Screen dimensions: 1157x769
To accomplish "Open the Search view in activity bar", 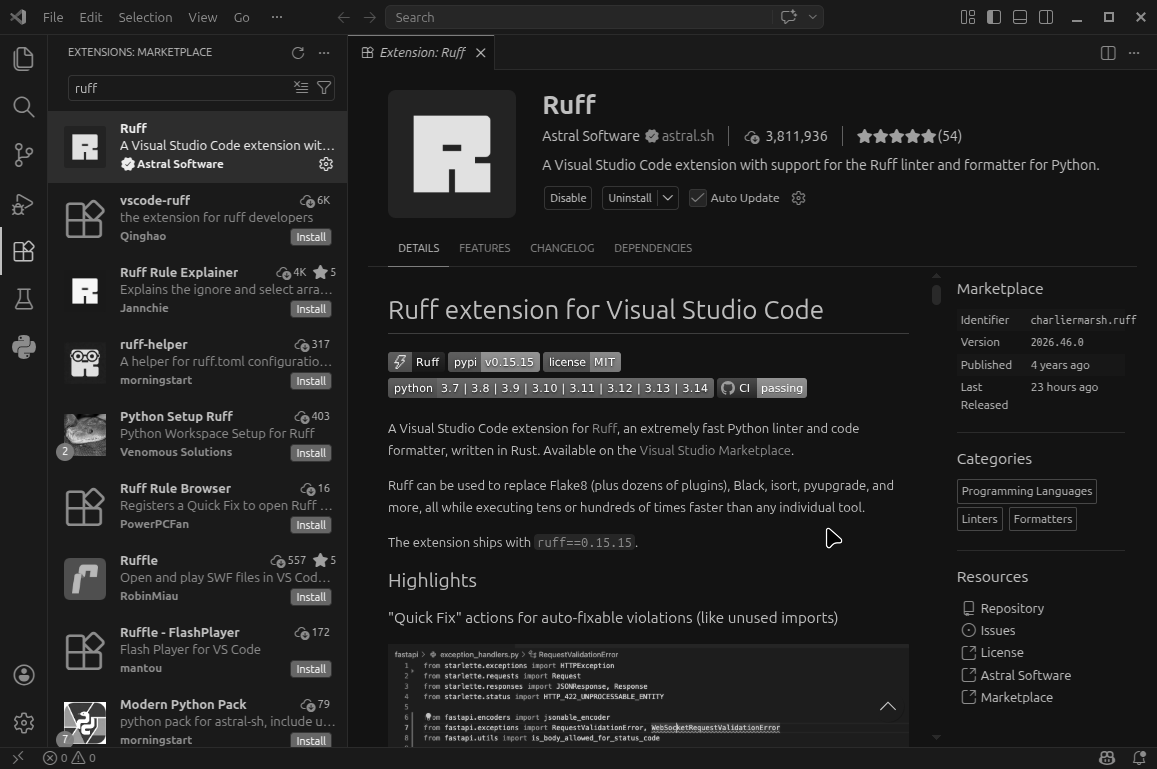I will 24,107.
